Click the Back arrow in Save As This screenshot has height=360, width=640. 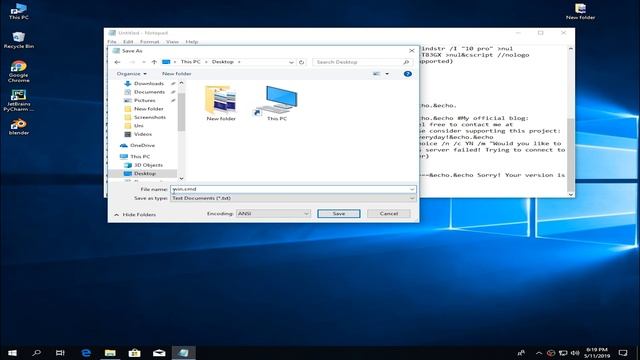coord(117,62)
